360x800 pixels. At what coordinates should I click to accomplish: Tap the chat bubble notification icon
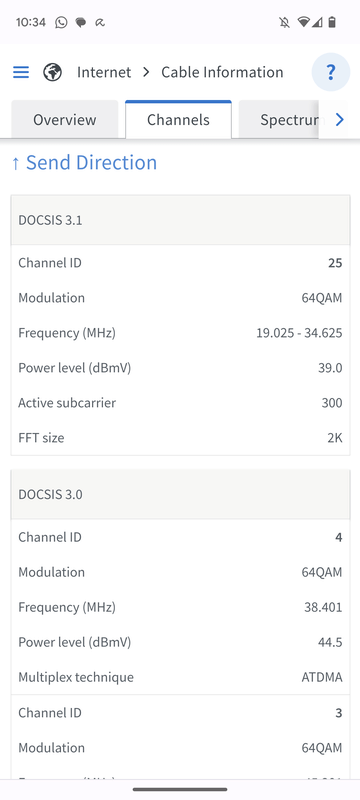point(81,22)
